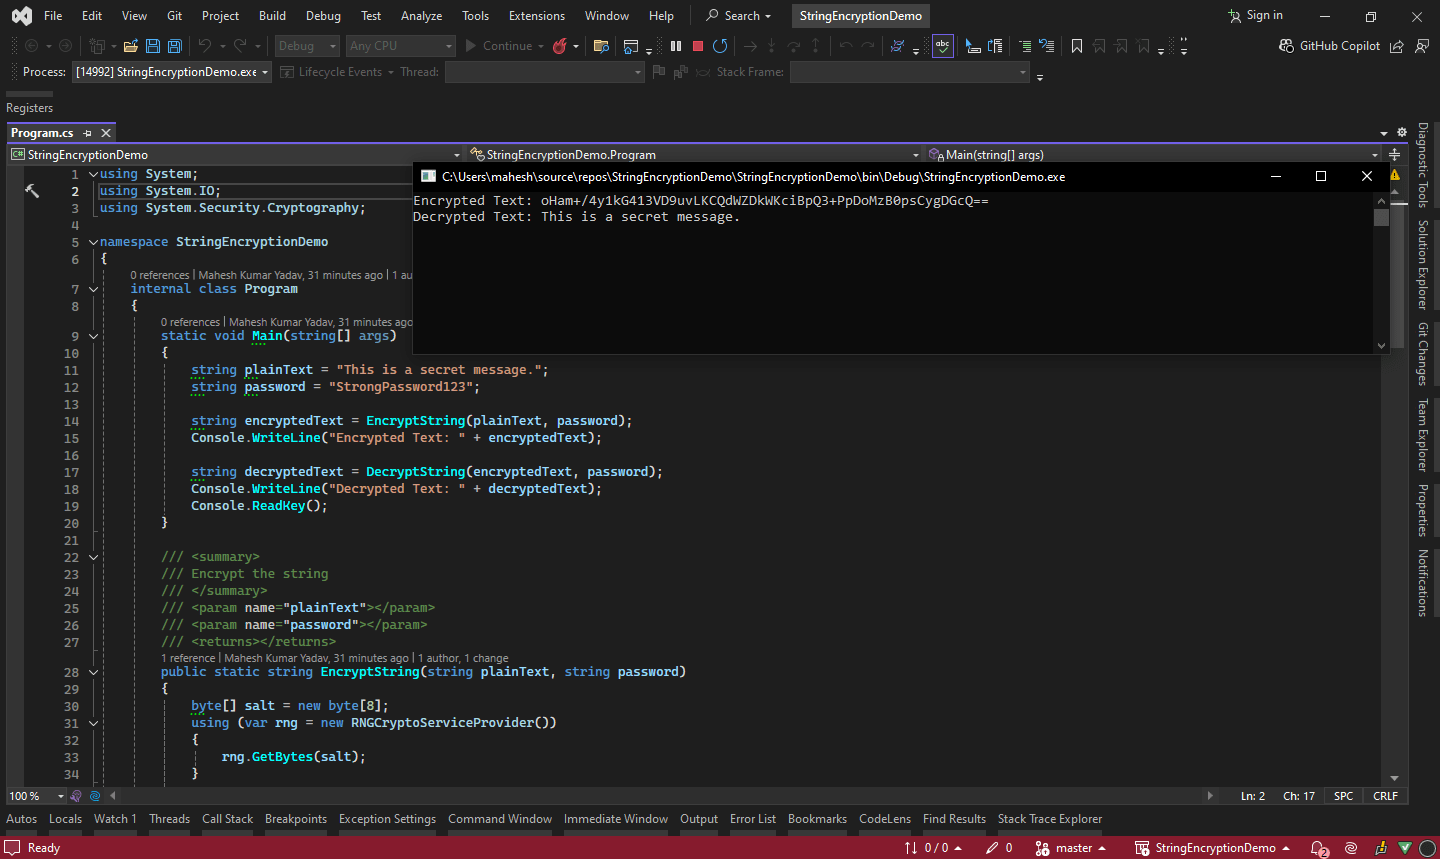Click the Hot Reload flame icon
Screen dimensions: 1440x859
[x=560, y=46]
